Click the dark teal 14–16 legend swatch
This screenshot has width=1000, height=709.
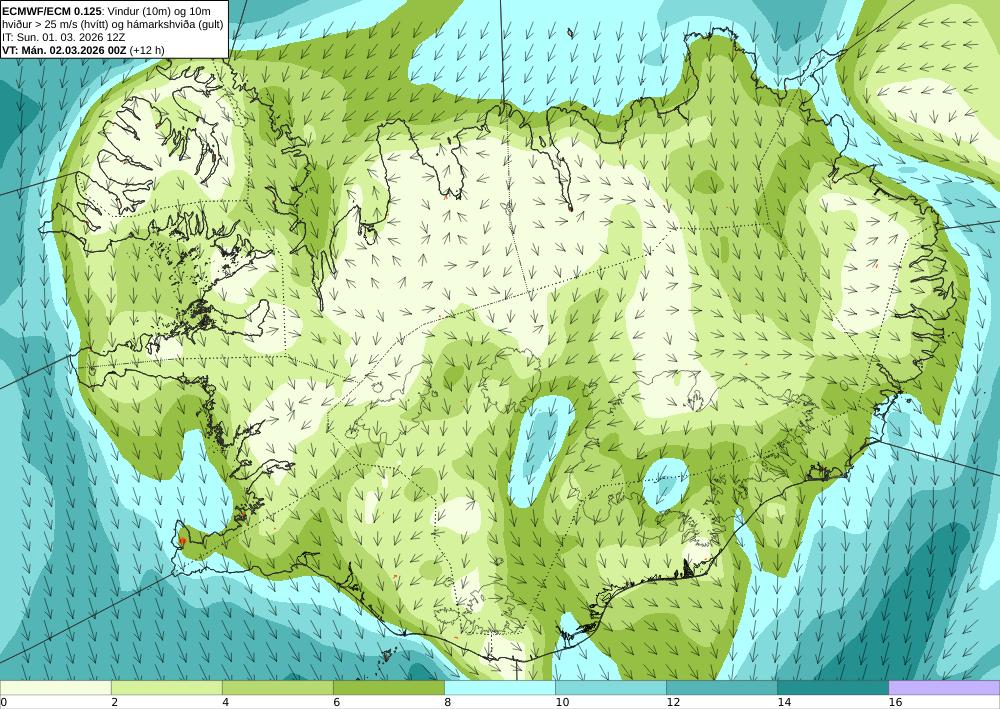click(833, 688)
